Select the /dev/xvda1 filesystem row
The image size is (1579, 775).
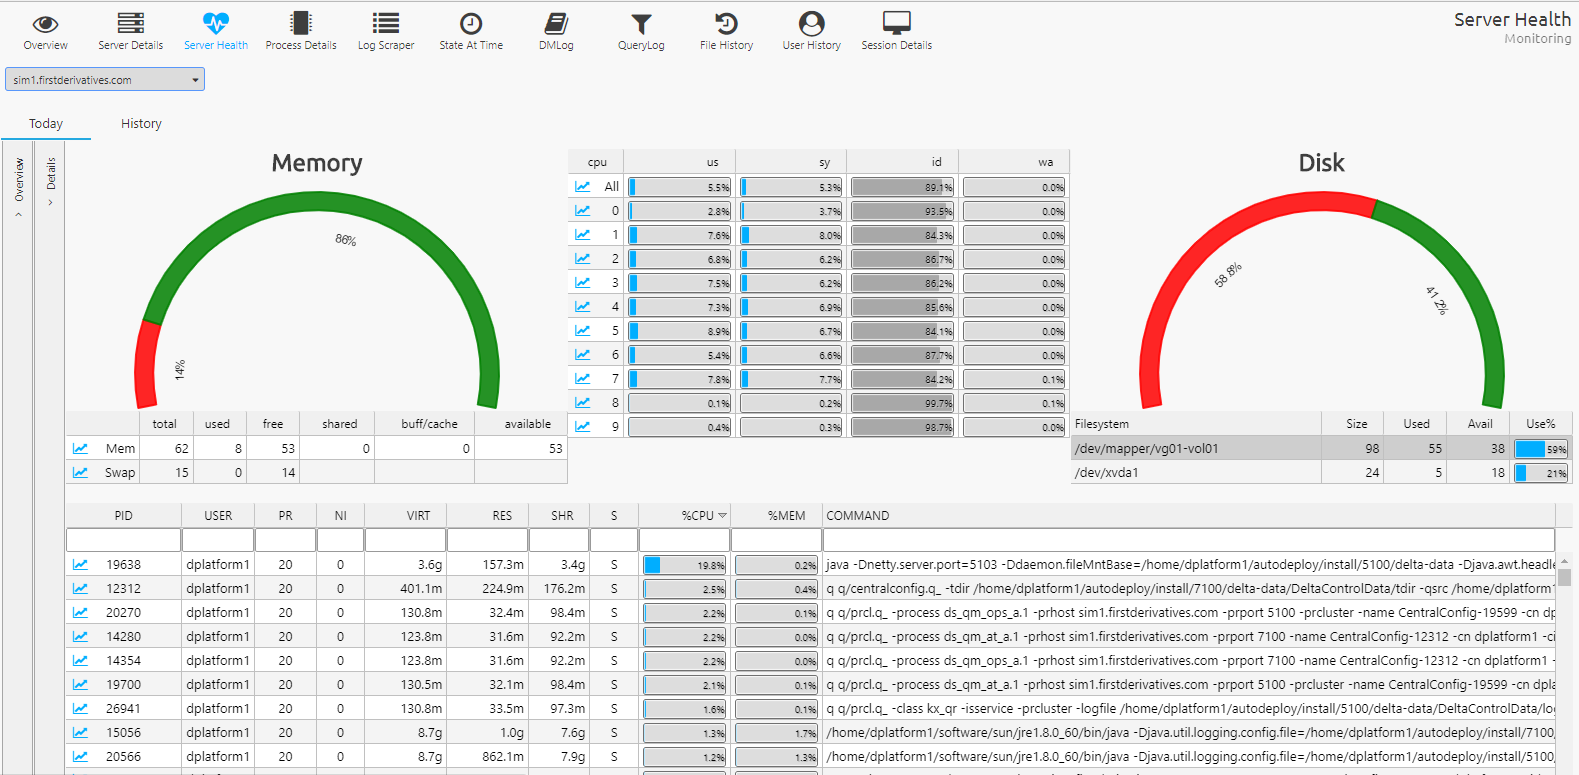pyautogui.click(x=1321, y=472)
